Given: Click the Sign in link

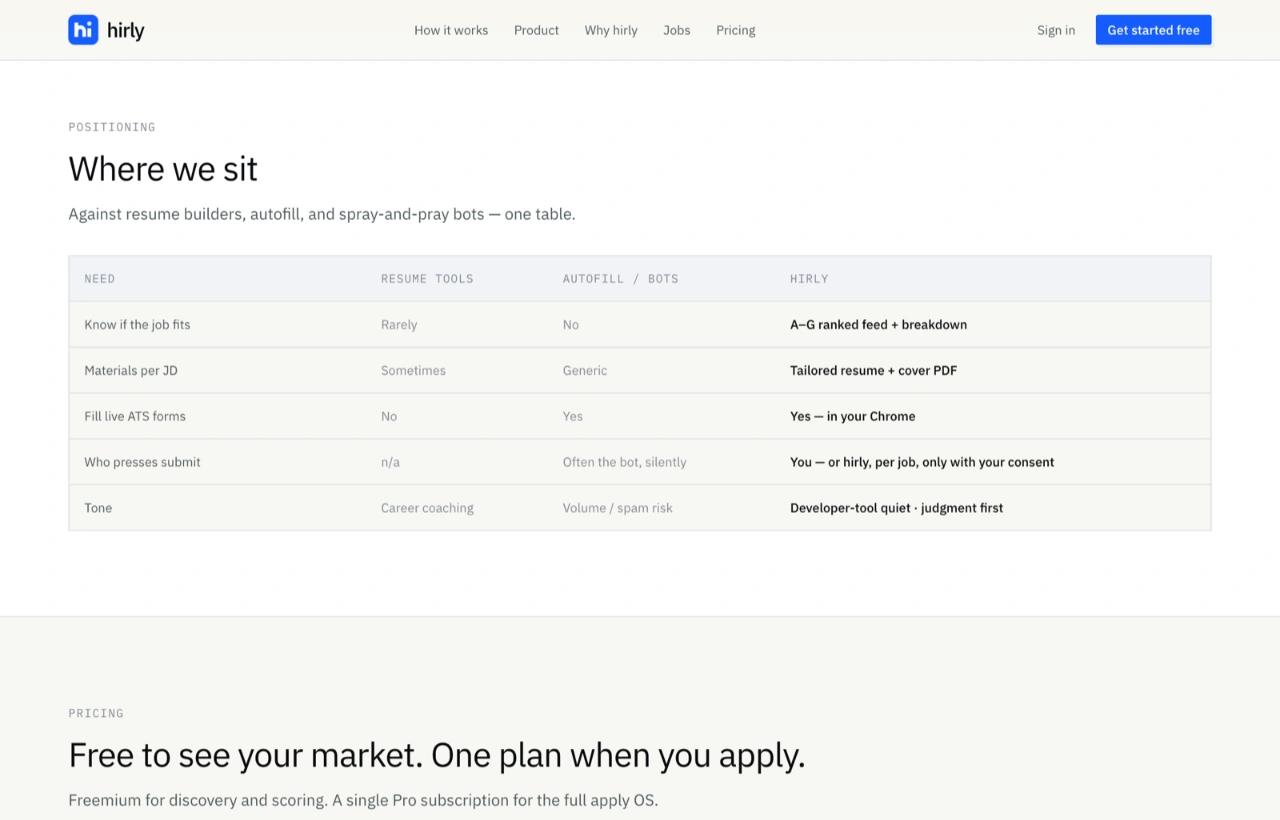Looking at the screenshot, I should point(1056,30).
